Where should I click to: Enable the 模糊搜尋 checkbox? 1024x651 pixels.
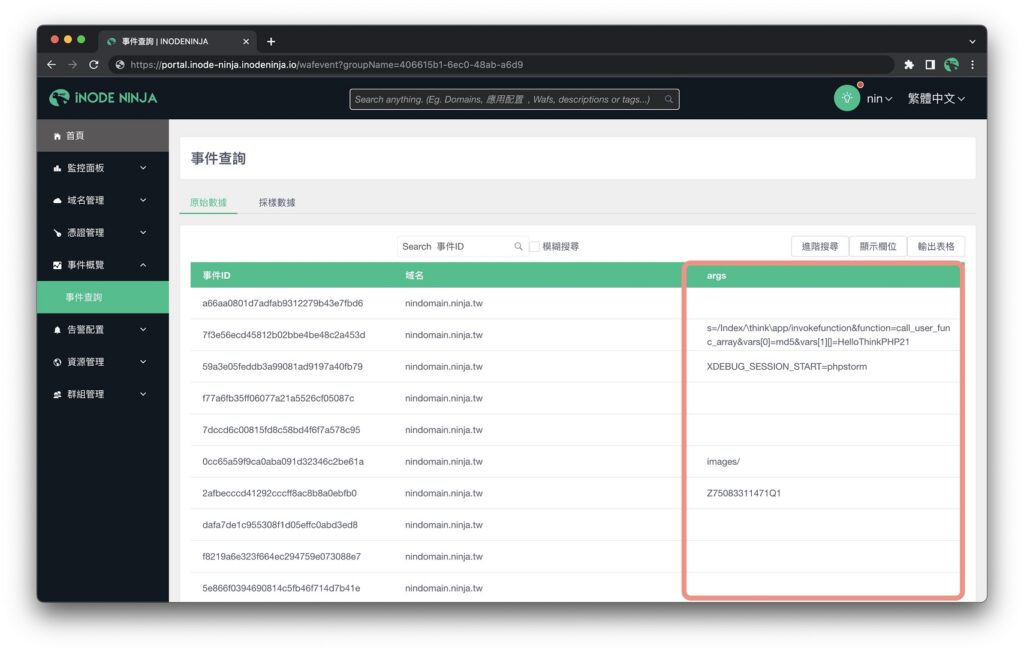tap(535, 246)
